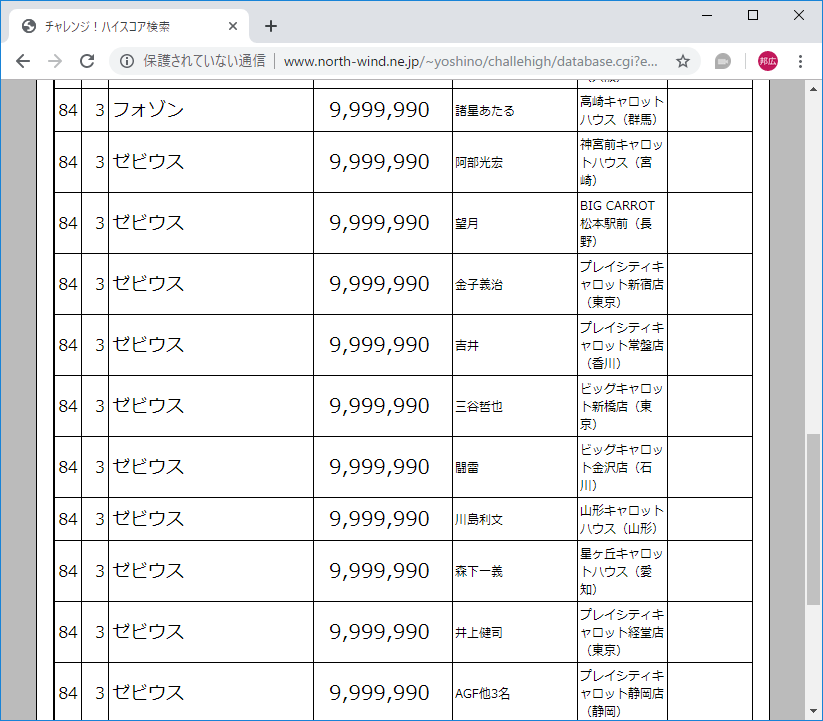Close the チャレンジ！ハイスコア検索 tab

coord(233,26)
